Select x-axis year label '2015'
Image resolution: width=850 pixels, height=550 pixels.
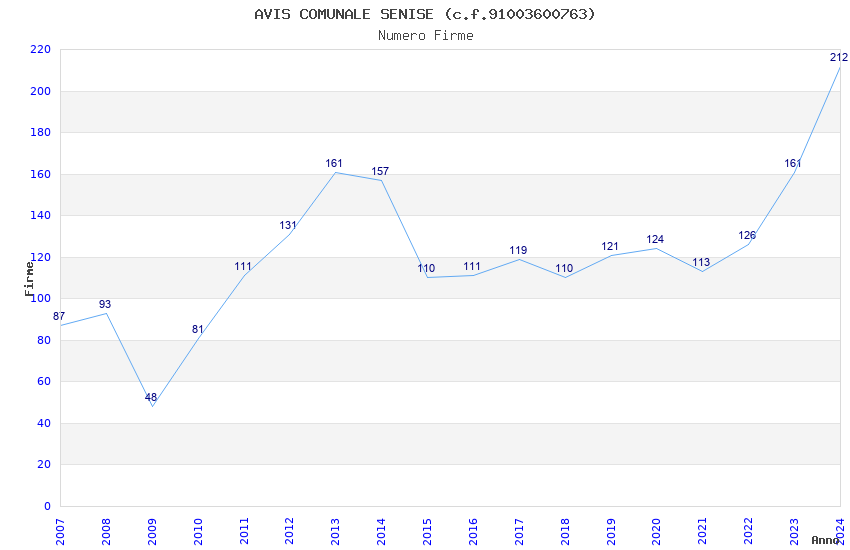[427, 532]
